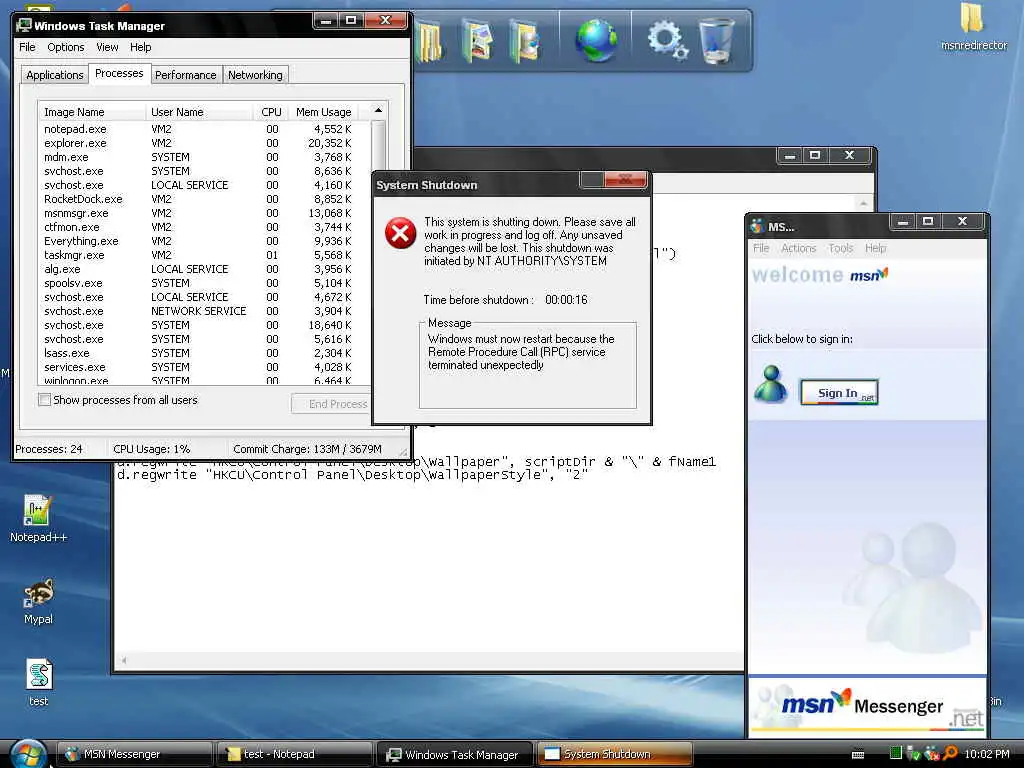
Task: Click the End Process button
Action: (x=332, y=404)
